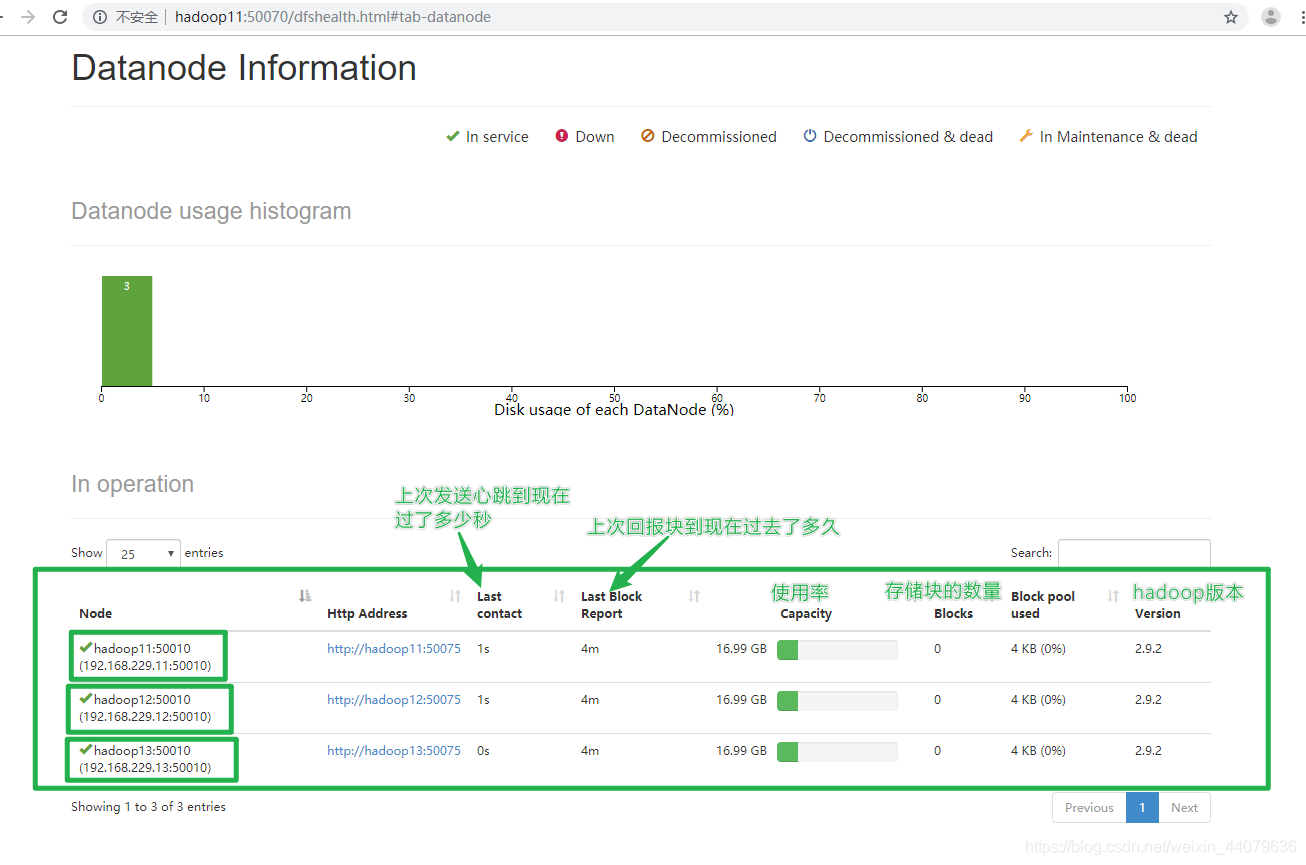This screenshot has width=1306, height=865.
Task: Open the browser profile avatar icon
Action: coord(1271,17)
